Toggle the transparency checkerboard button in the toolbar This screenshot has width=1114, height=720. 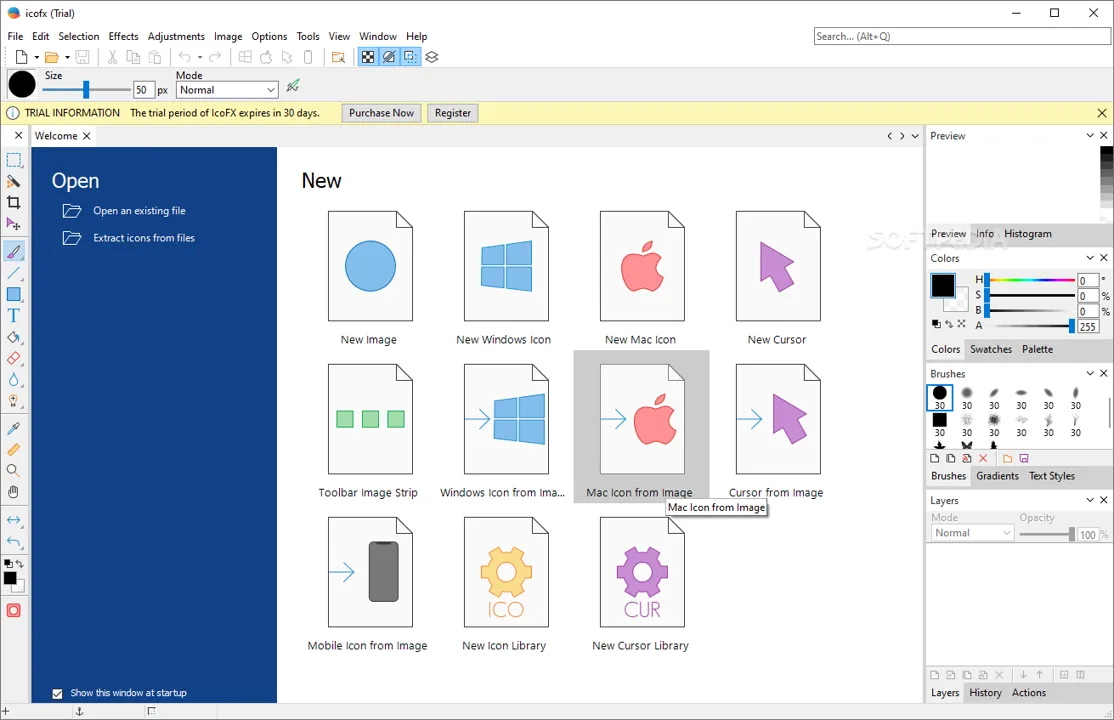pos(367,57)
